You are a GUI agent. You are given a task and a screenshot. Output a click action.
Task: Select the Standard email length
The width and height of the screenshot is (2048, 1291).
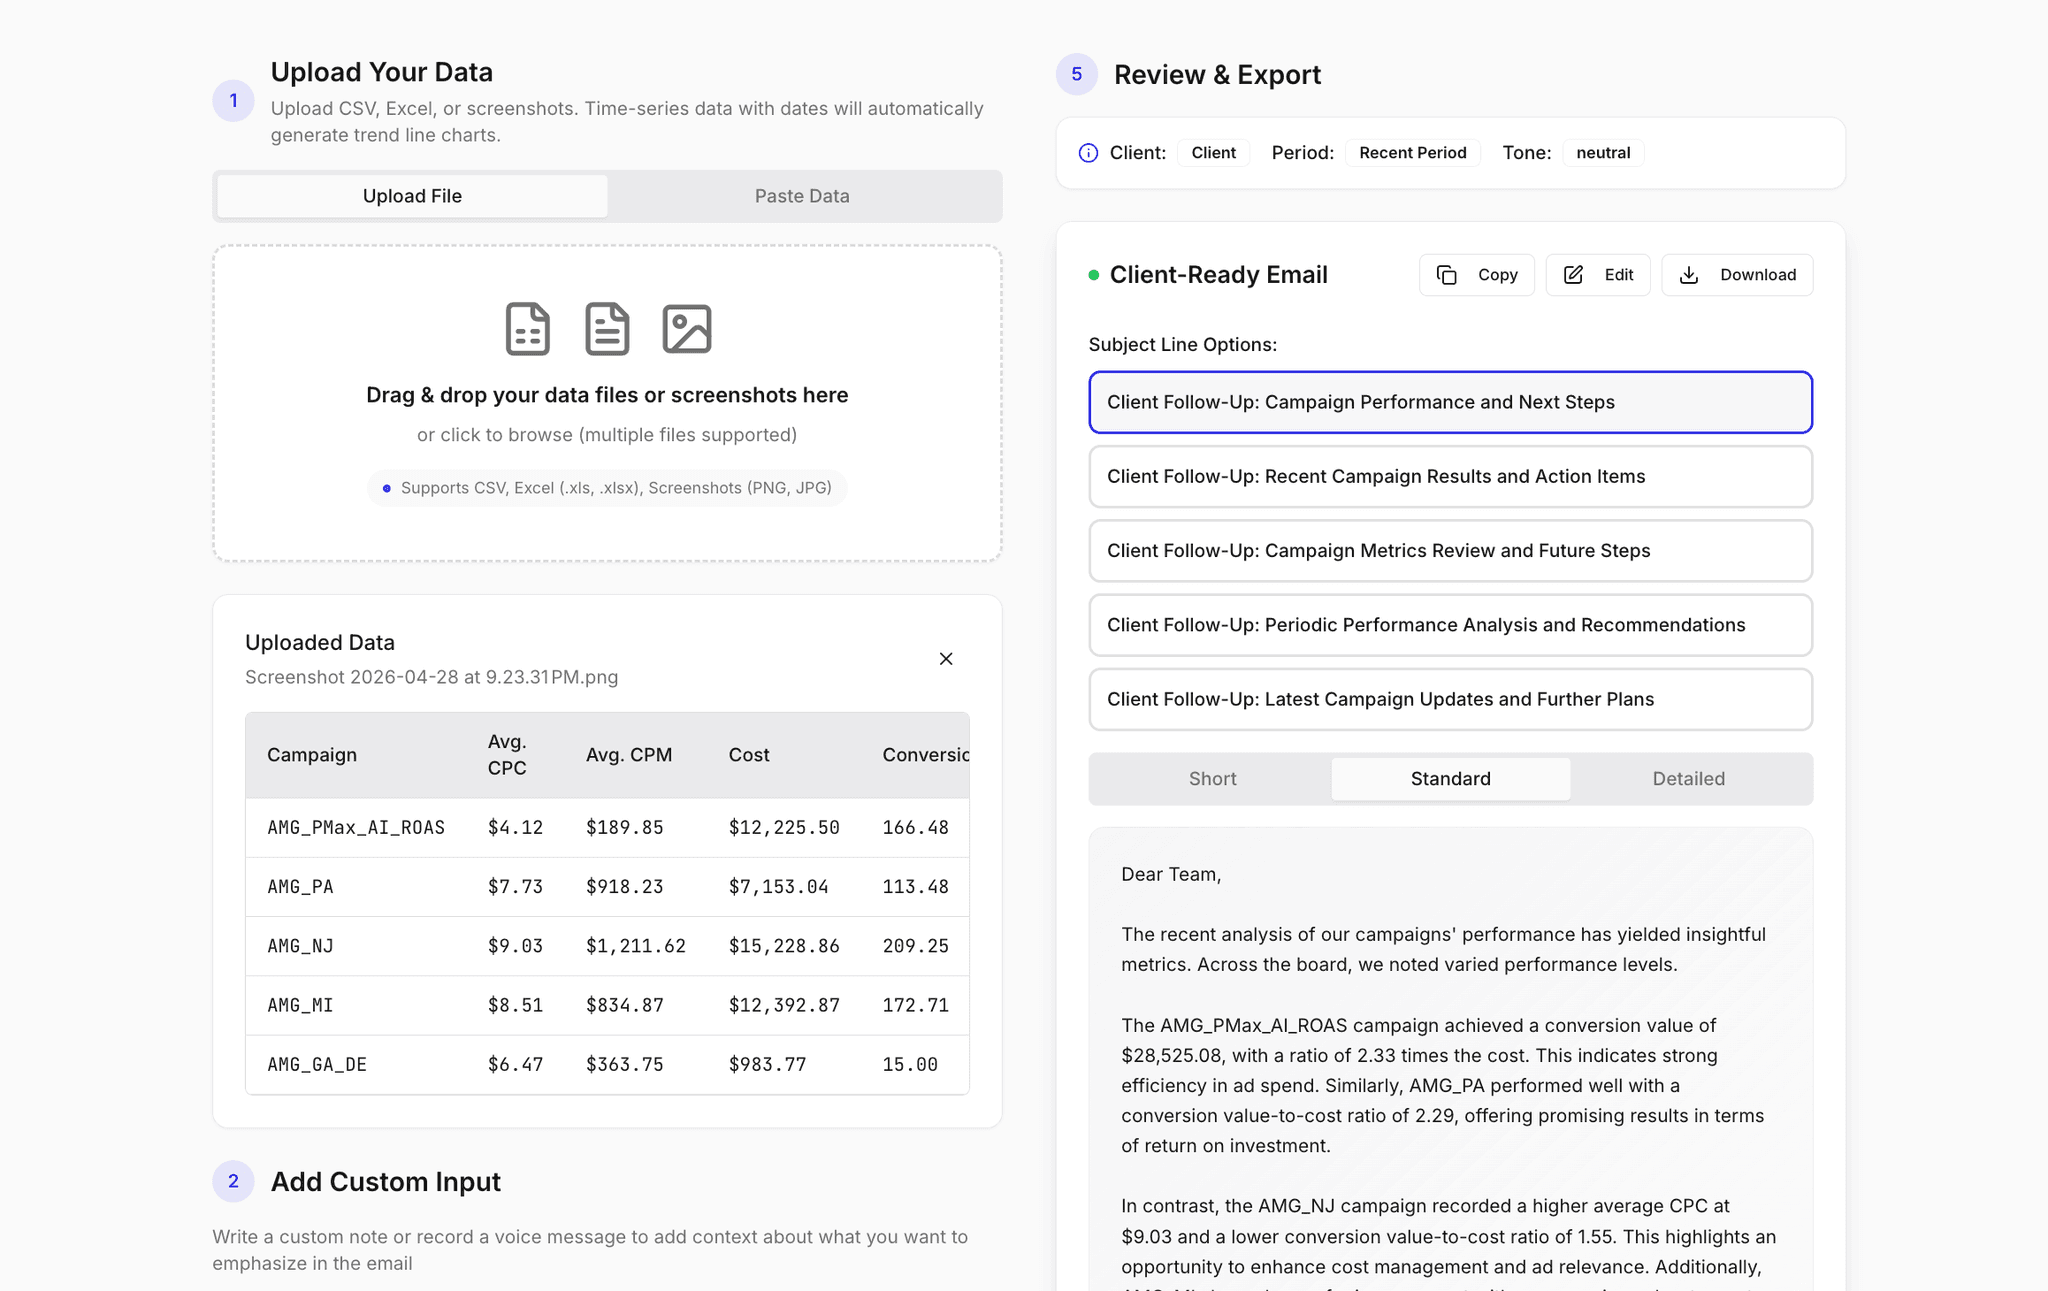pos(1450,779)
